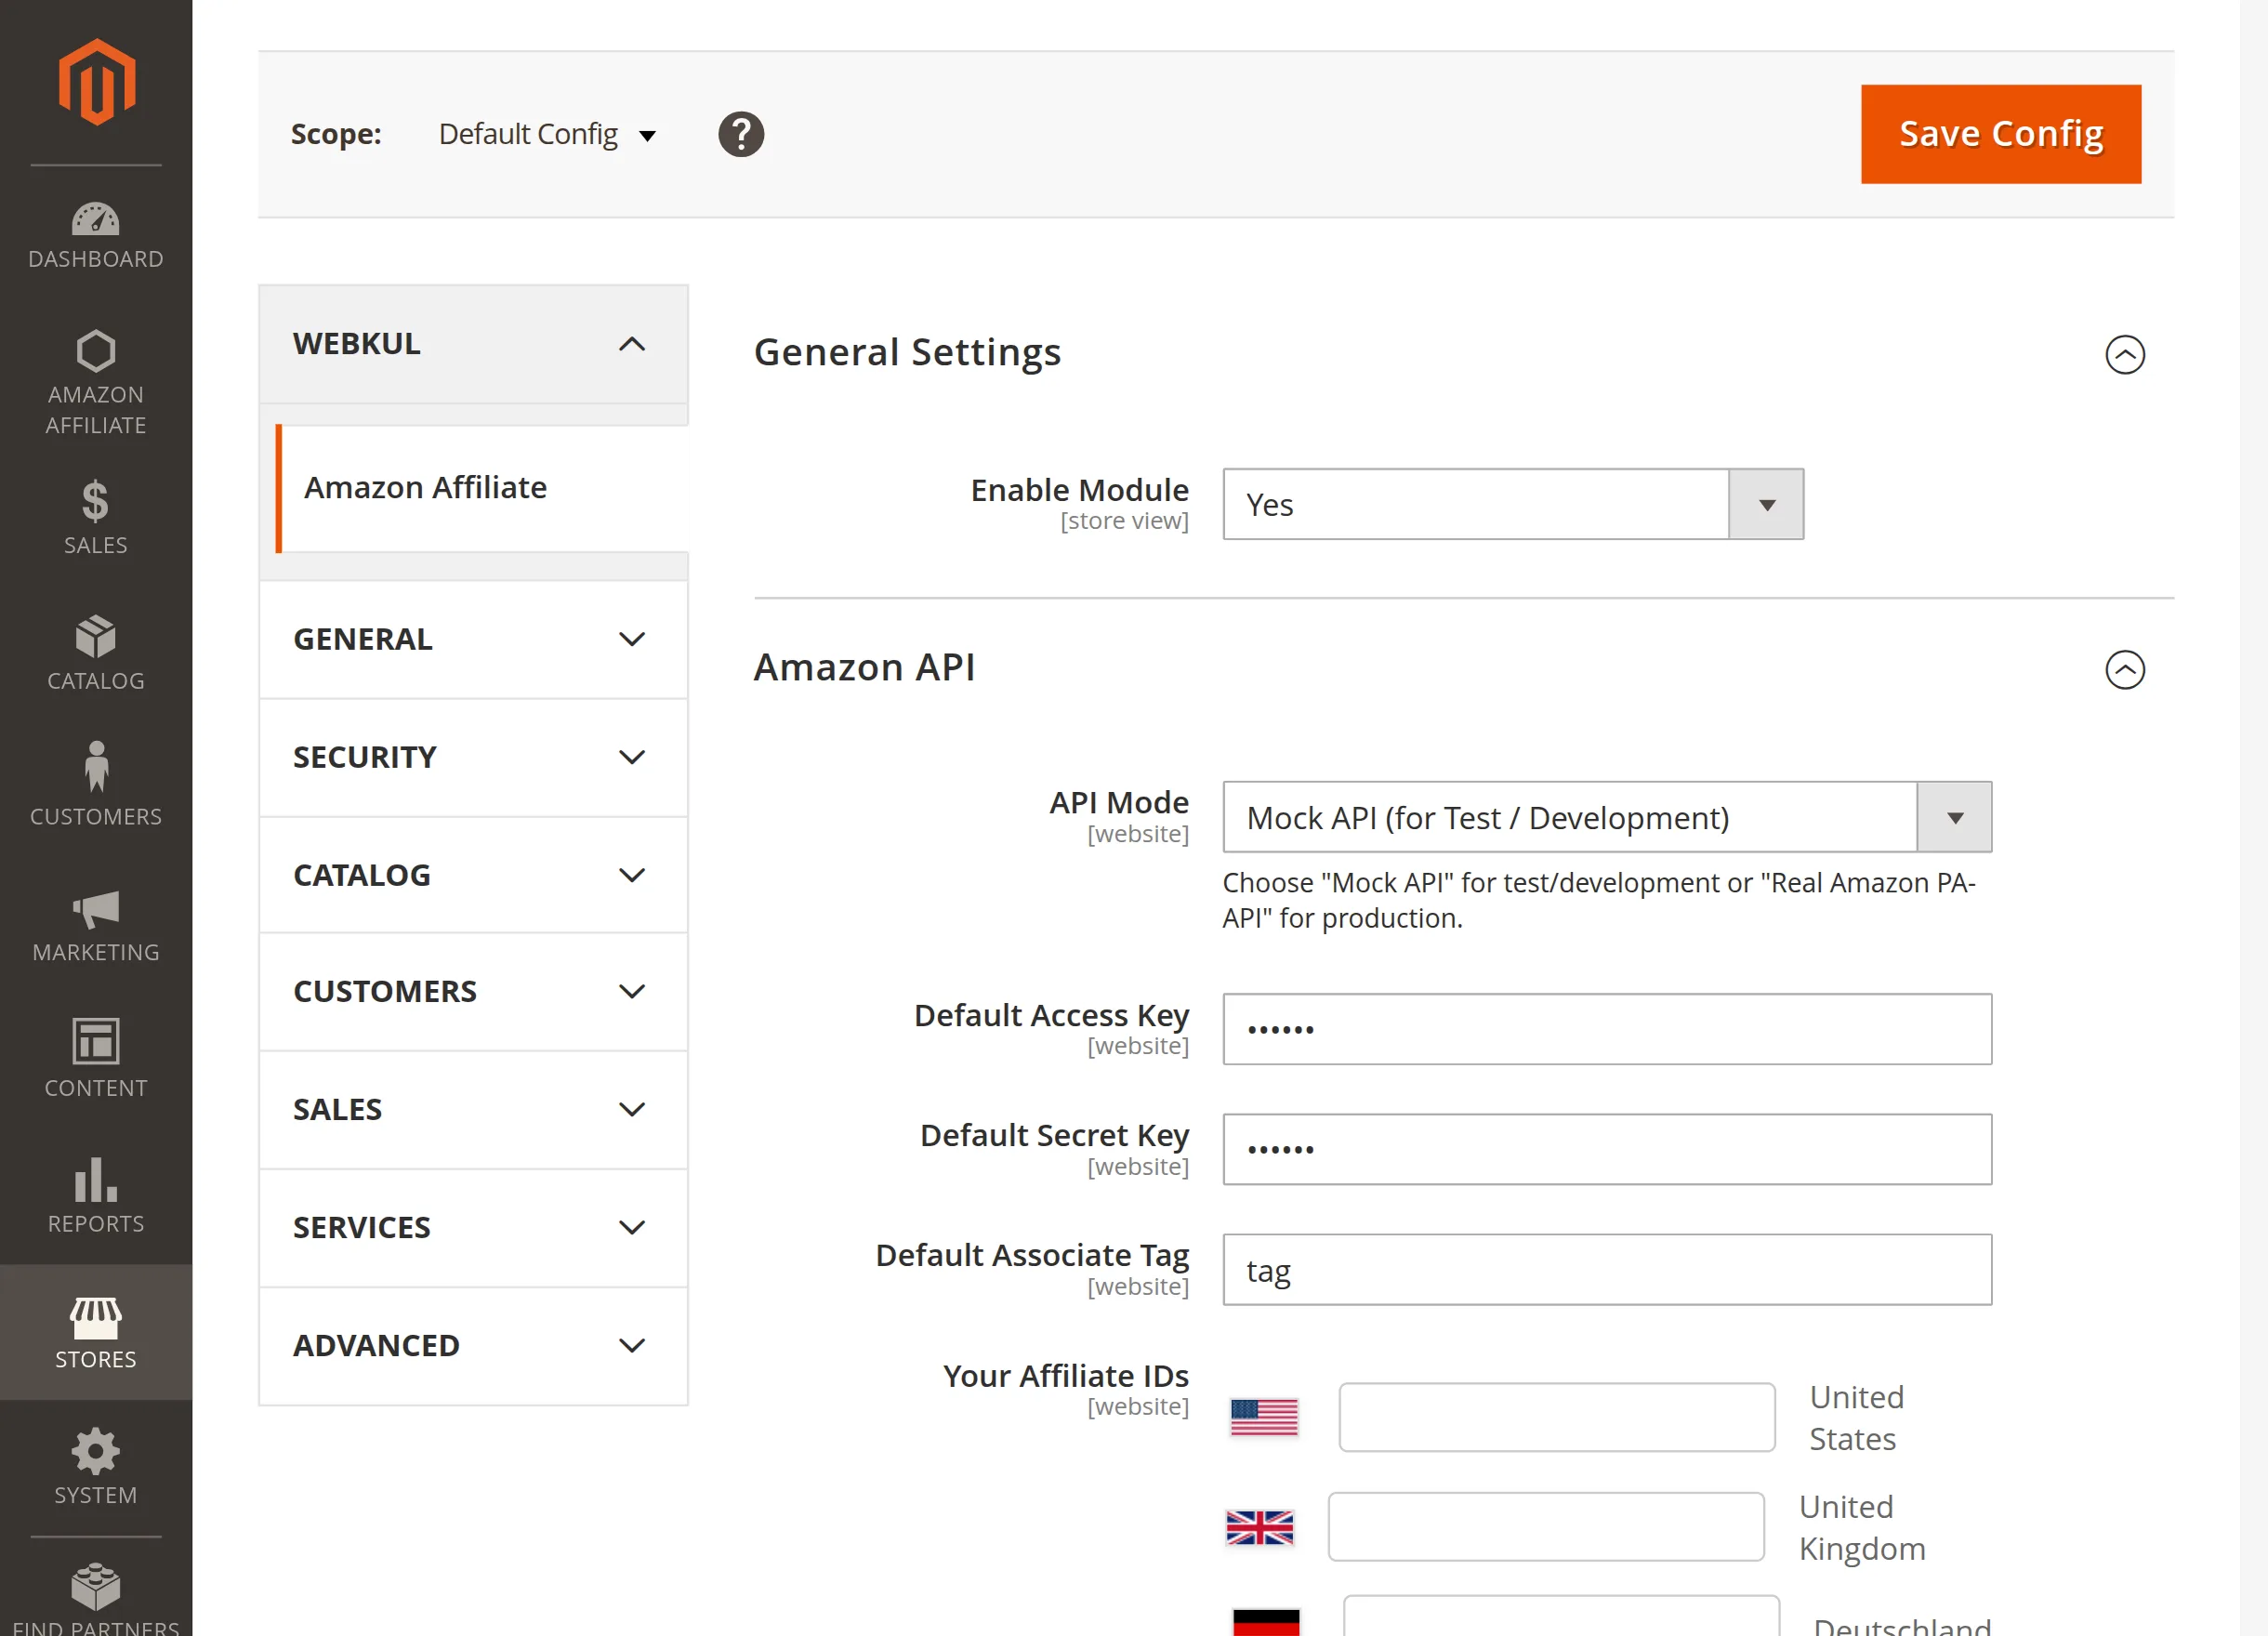
Task: Expand the SALES config section
Action: 473,1109
